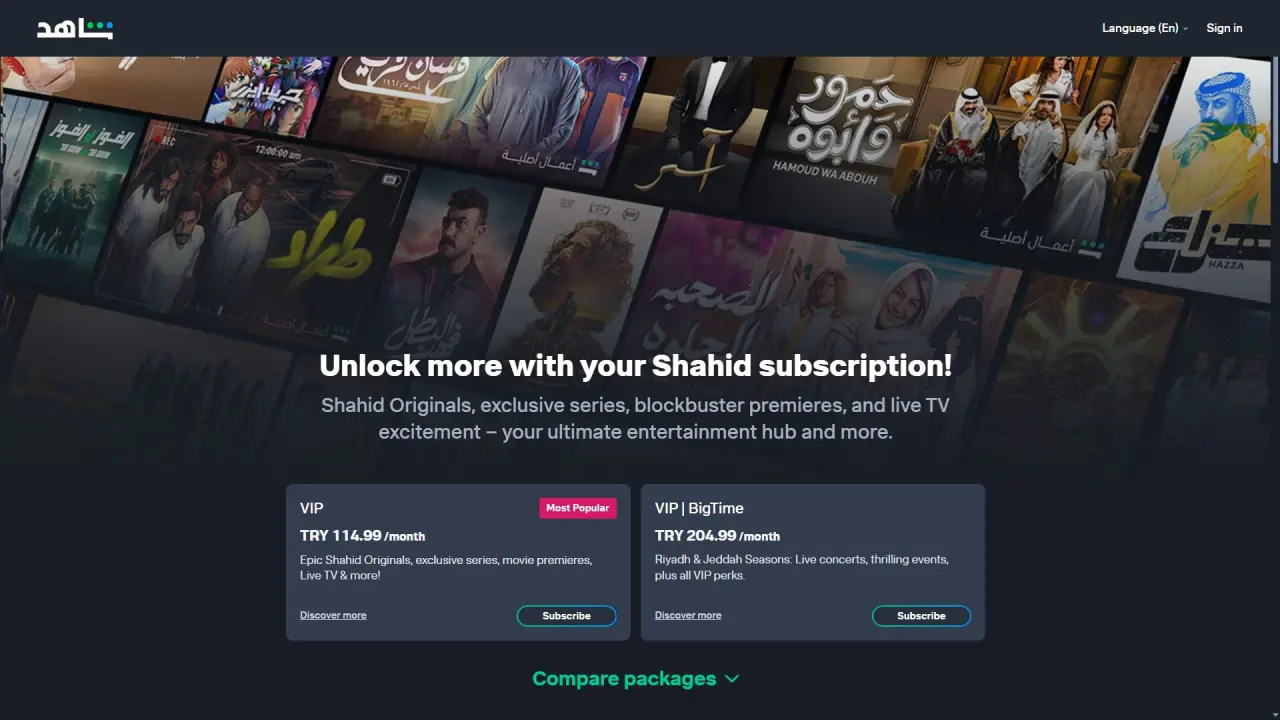Select the VIP | BigTime package title
Screen dimensions: 1280x720
(699, 508)
